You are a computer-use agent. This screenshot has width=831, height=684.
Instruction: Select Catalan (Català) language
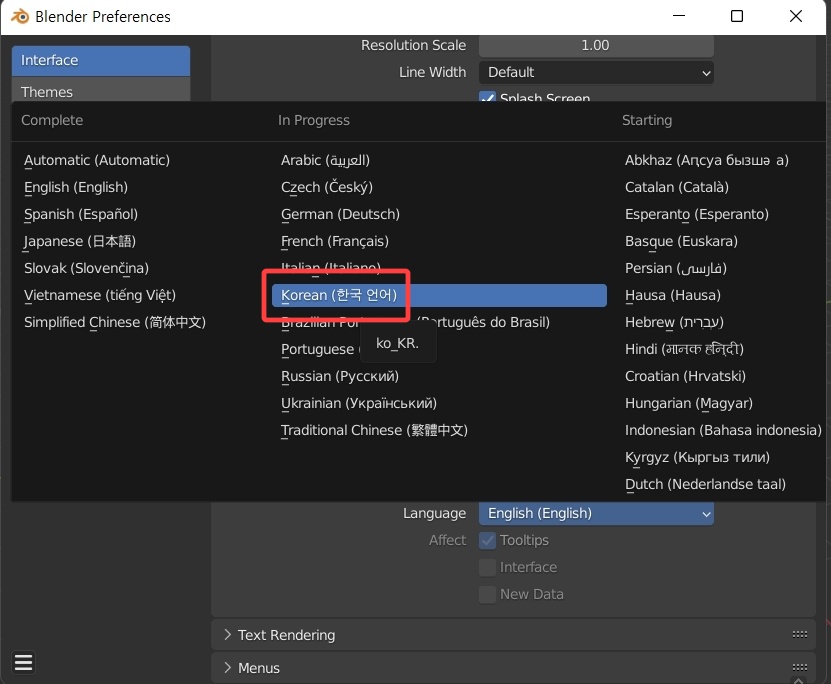tap(677, 187)
